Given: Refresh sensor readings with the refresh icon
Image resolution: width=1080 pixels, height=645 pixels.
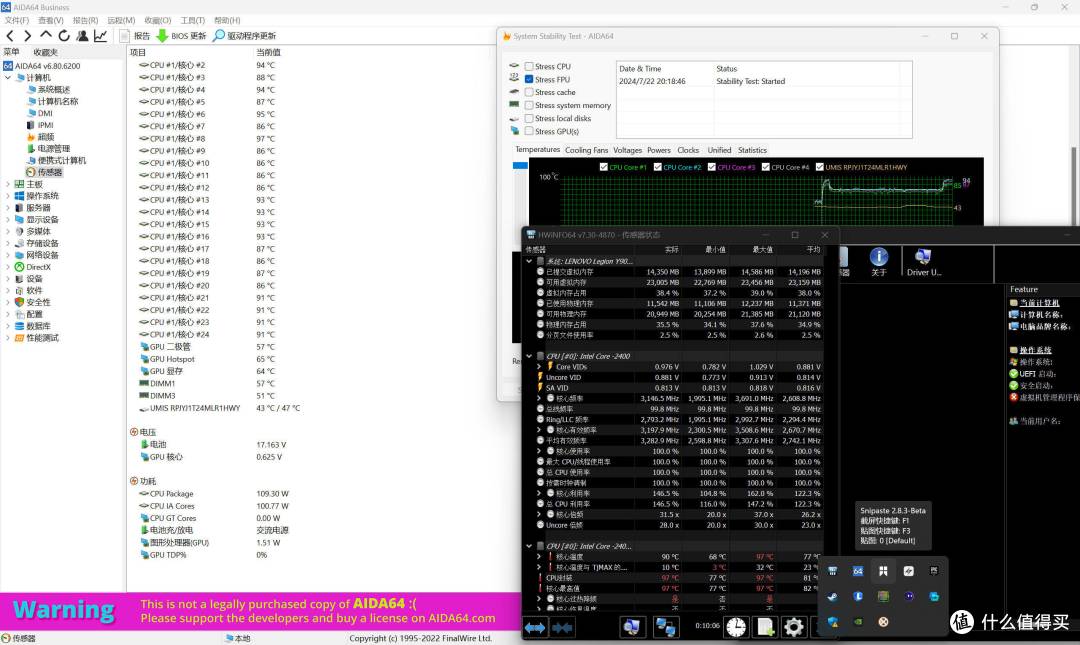Looking at the screenshot, I should [64, 36].
